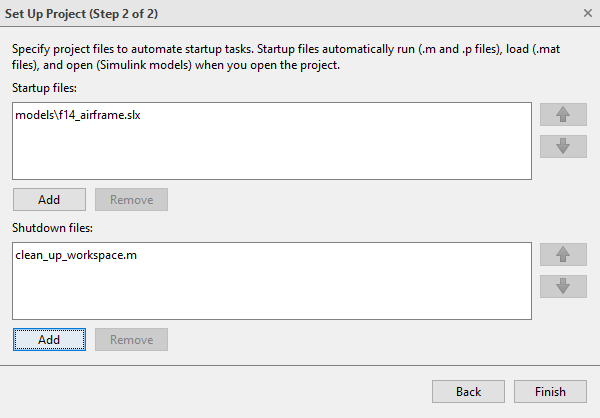
Task: Go Back to the previous step
Action: click(468, 391)
